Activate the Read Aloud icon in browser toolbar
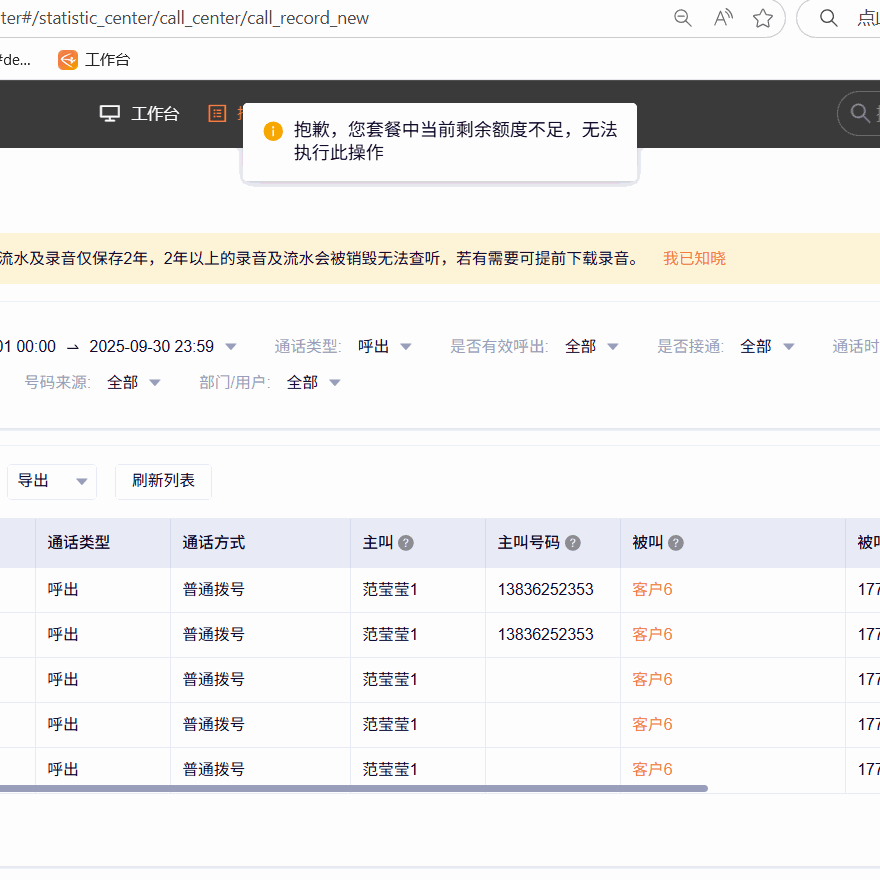This screenshot has width=880, height=880. coord(722,18)
